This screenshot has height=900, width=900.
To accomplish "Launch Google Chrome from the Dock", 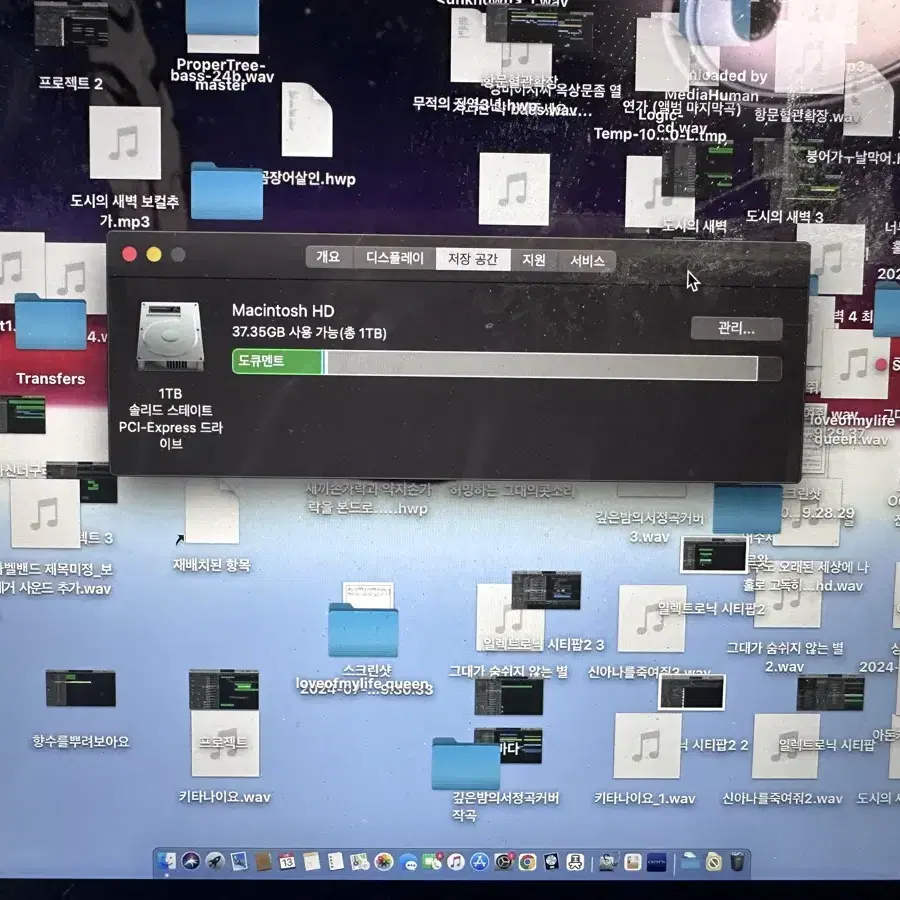I will [527, 862].
